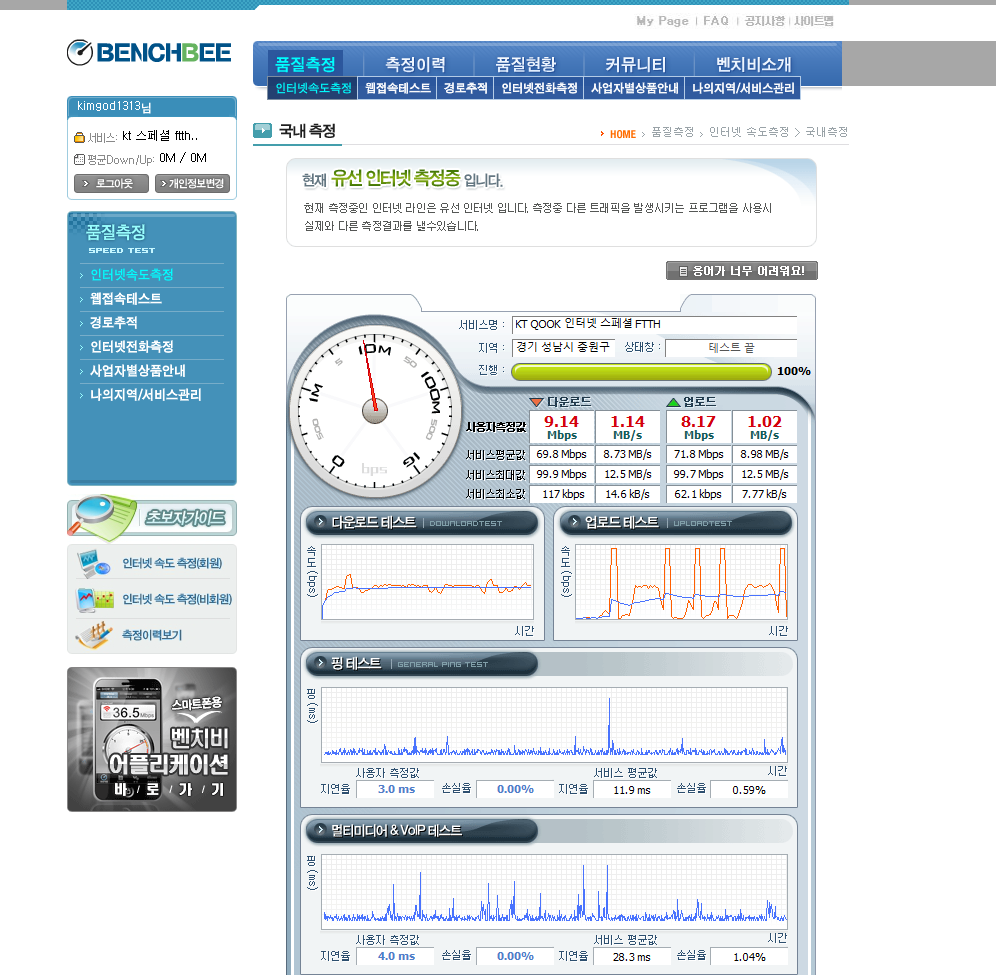Open the FAQ link
996x975 pixels.
716,21
